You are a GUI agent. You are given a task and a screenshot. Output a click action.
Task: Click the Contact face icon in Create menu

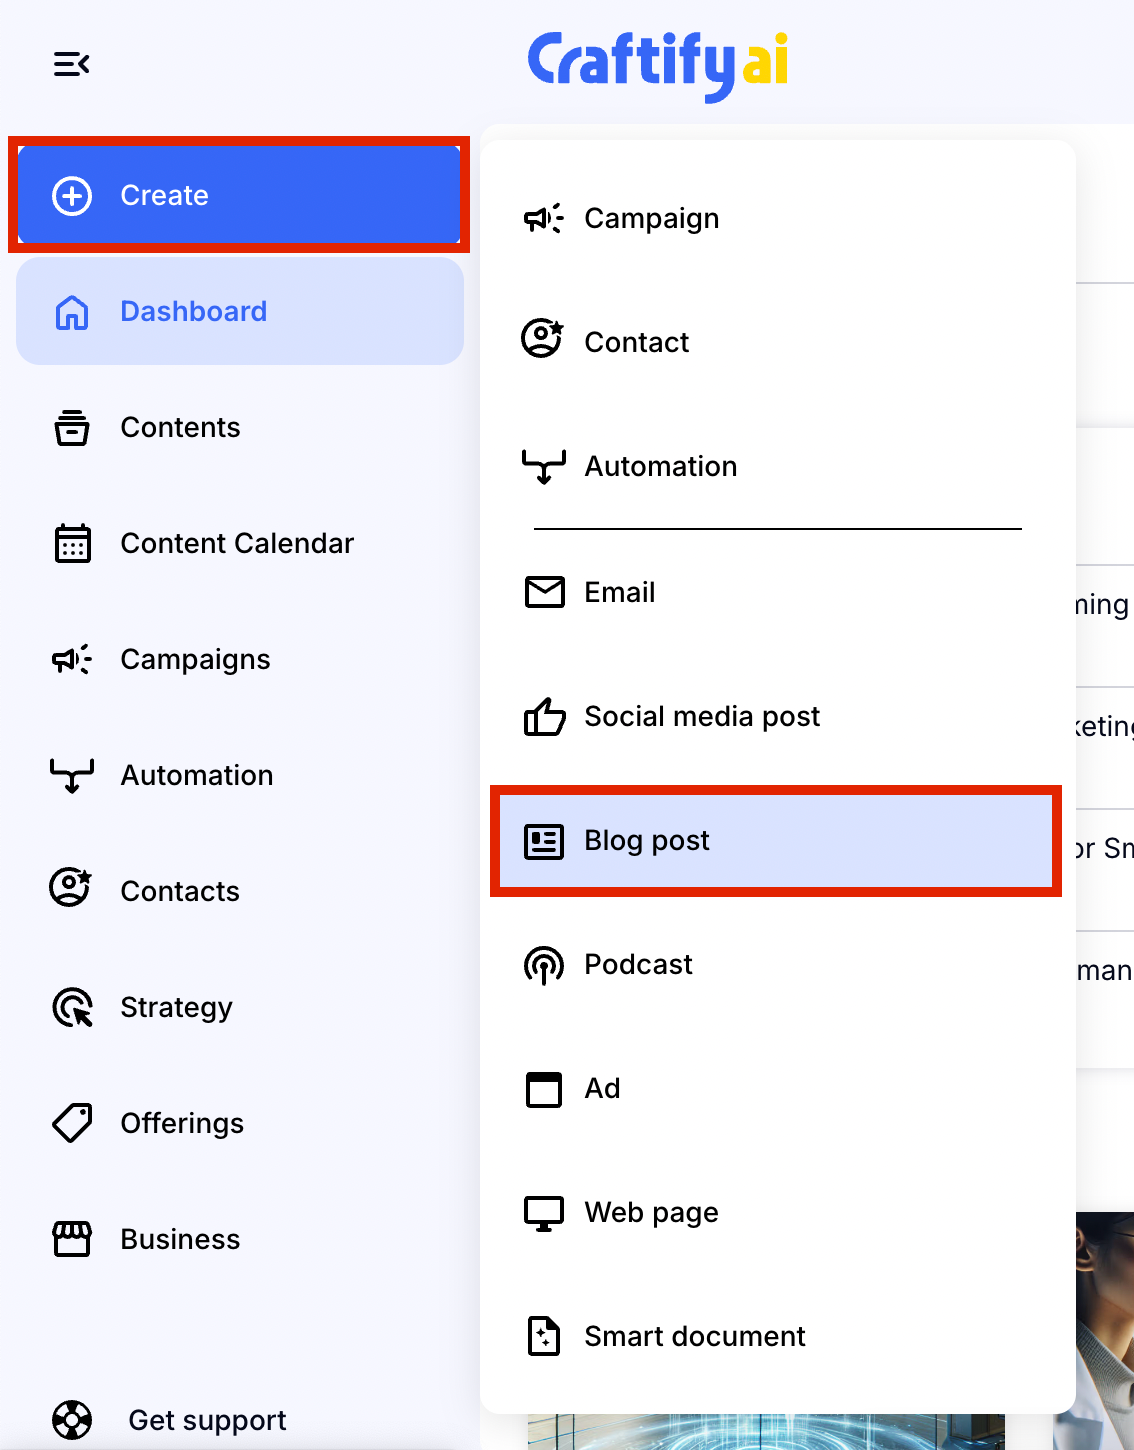(x=543, y=339)
